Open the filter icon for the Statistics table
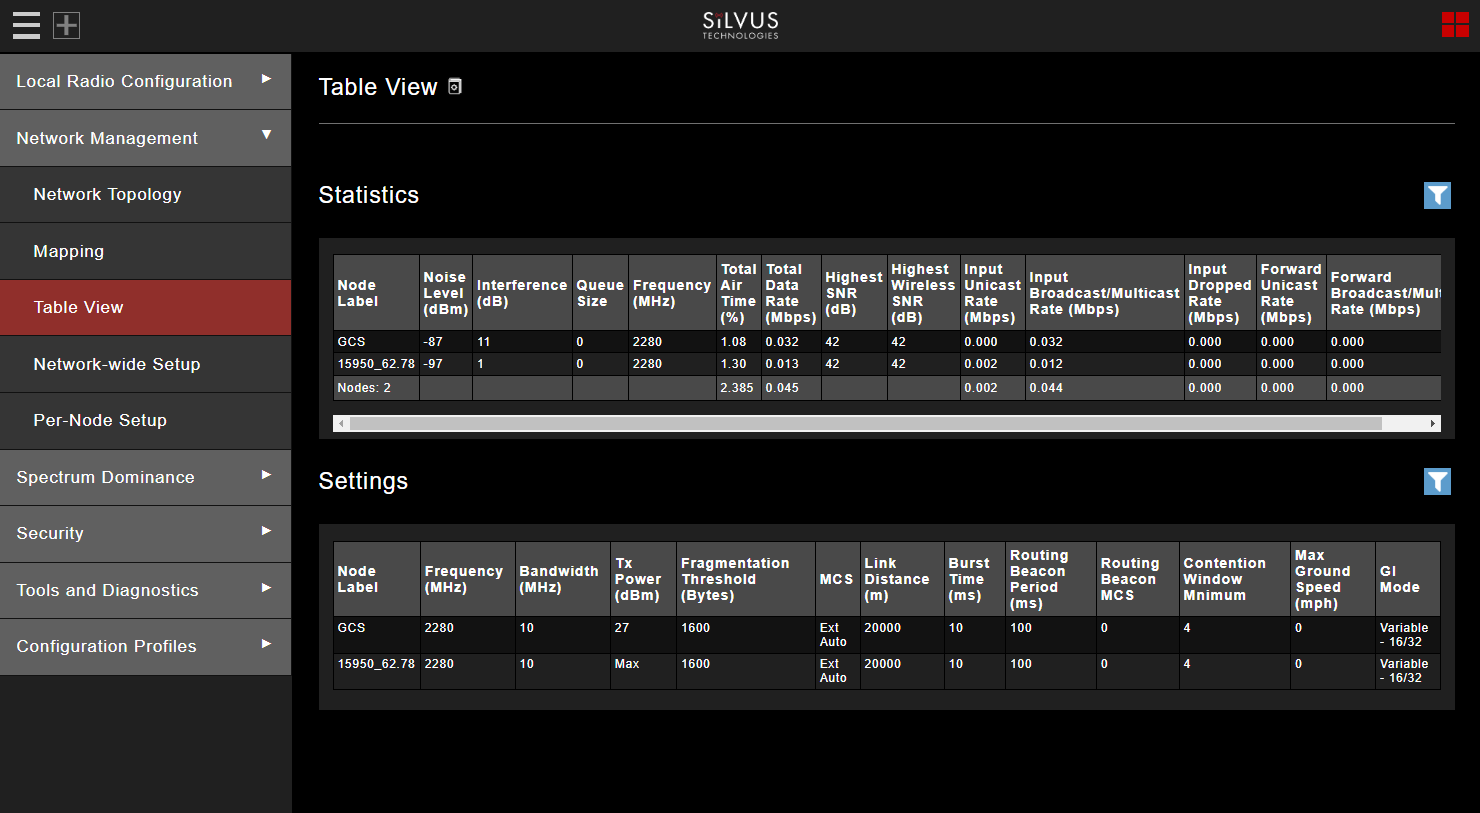Screen dimensions: 1480x813 point(1437,195)
